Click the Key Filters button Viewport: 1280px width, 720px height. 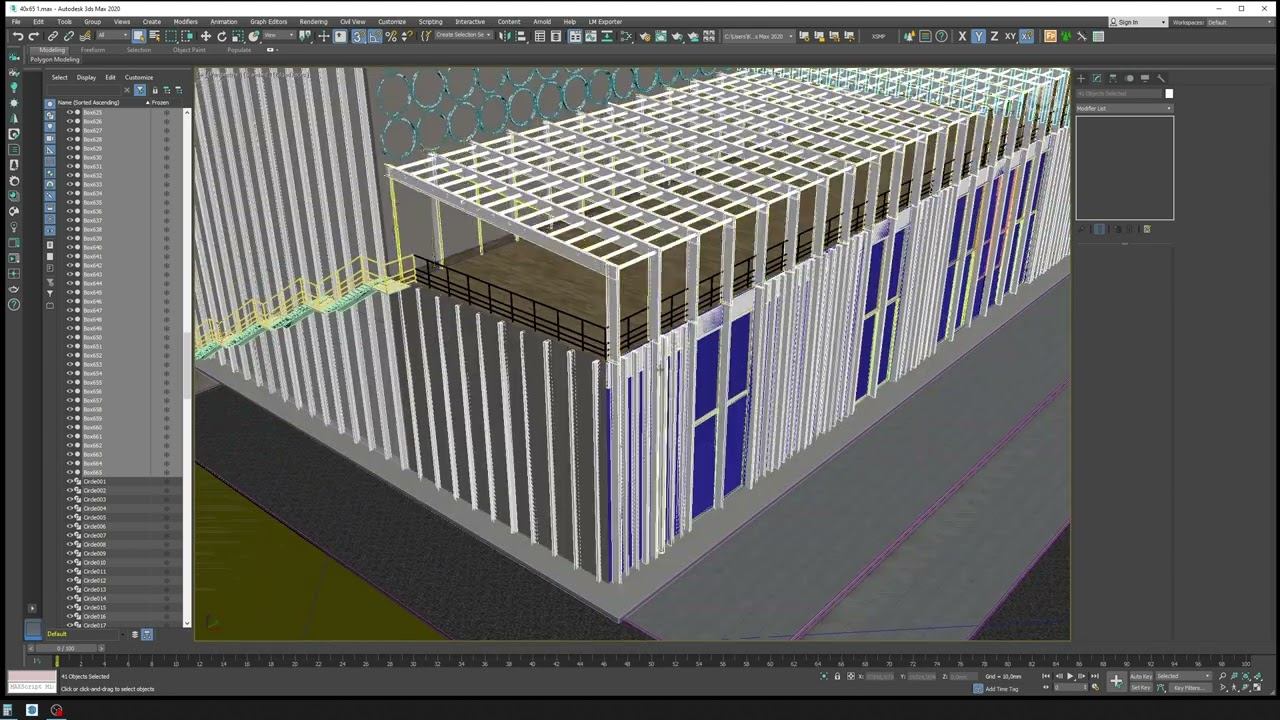point(1189,687)
